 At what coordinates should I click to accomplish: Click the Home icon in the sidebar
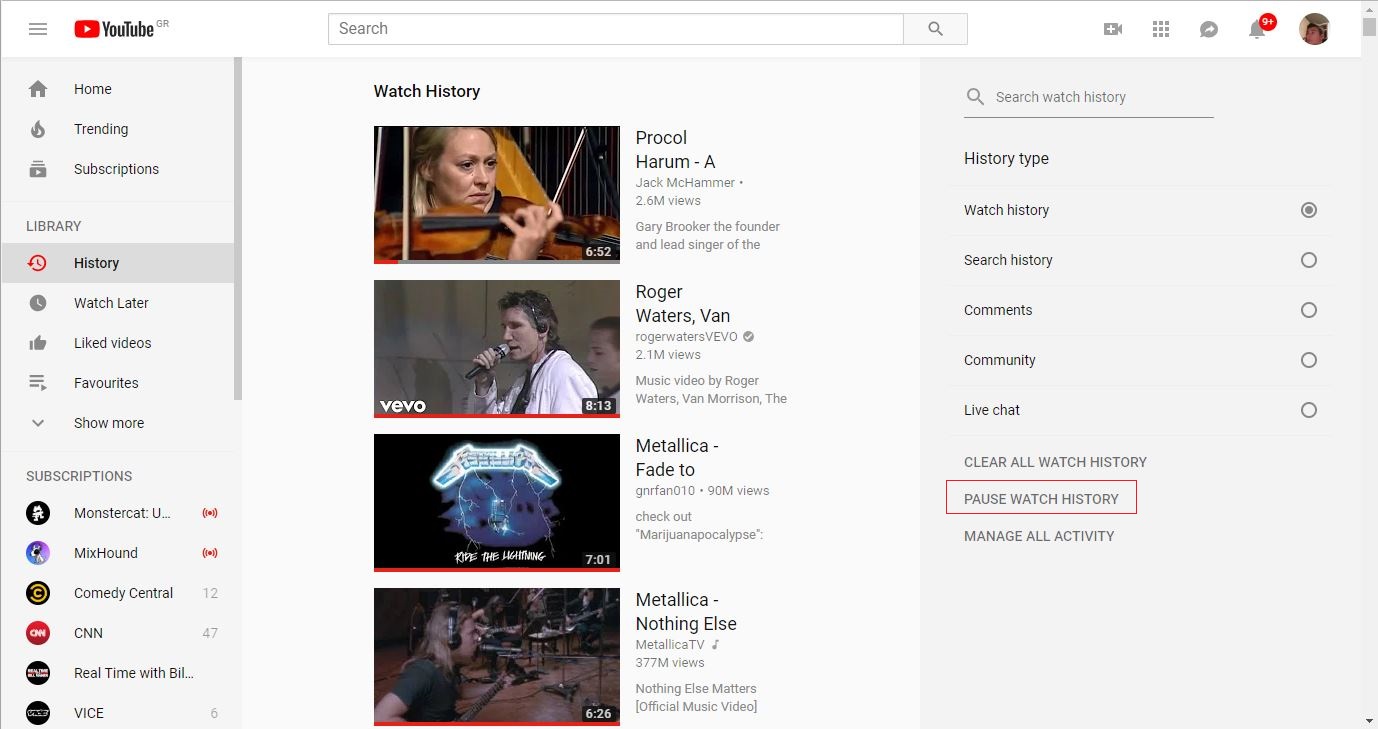pyautogui.click(x=38, y=89)
